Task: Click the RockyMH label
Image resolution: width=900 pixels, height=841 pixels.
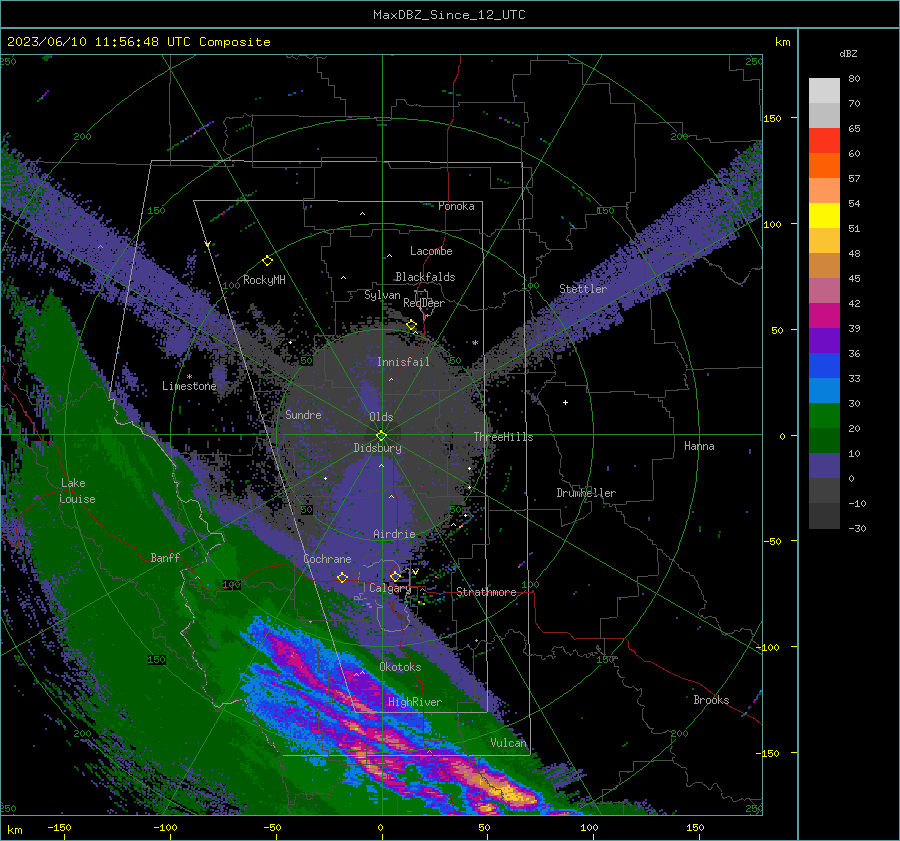Action: (x=264, y=280)
